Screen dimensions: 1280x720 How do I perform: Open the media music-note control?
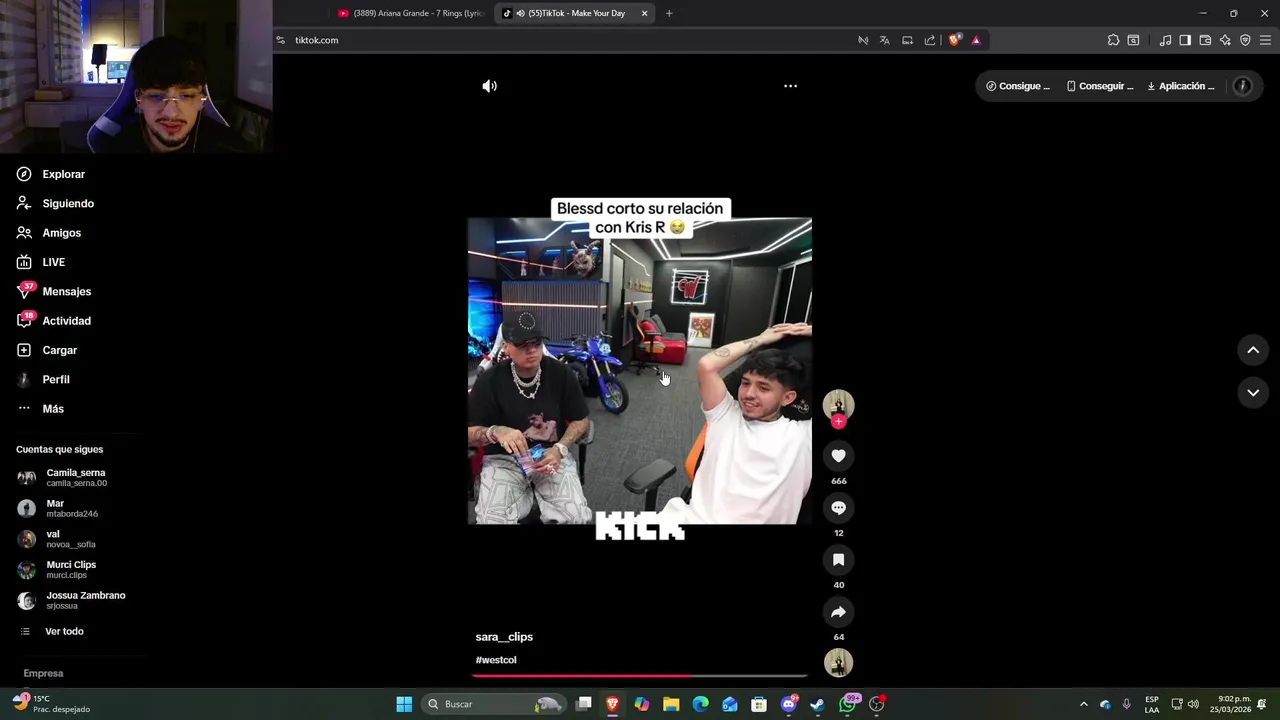[x=1165, y=40]
